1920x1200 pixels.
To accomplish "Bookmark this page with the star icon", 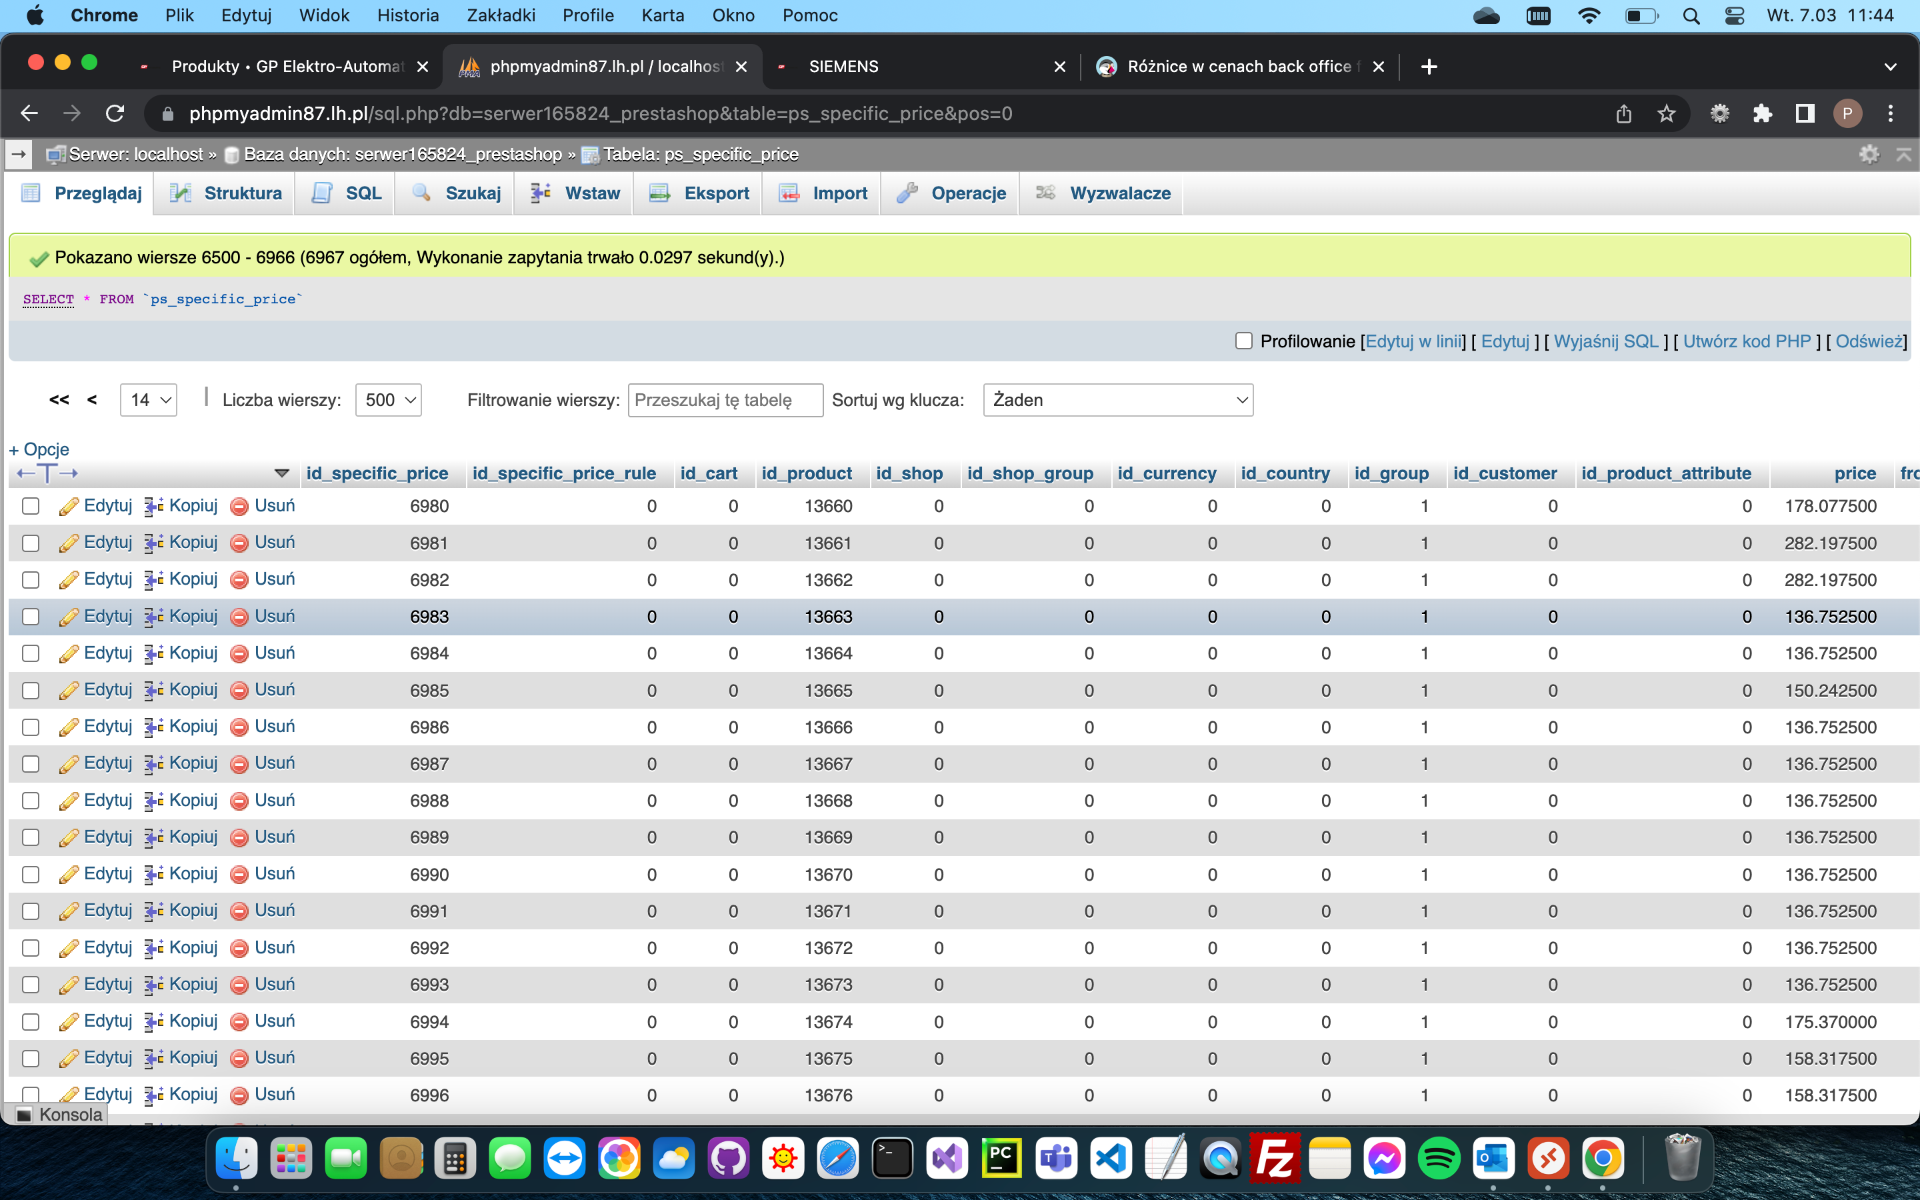I will pyautogui.click(x=1666, y=113).
